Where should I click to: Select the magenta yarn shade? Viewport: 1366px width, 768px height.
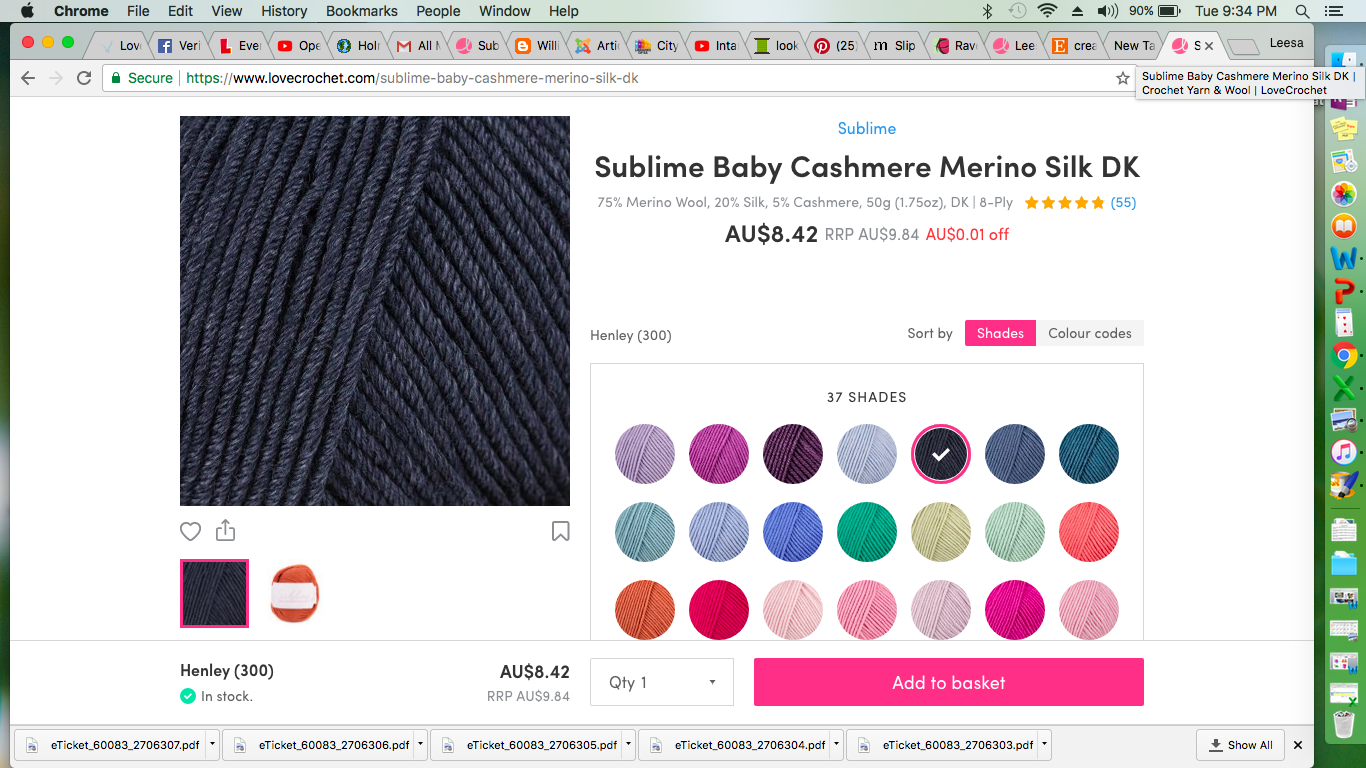click(x=719, y=454)
